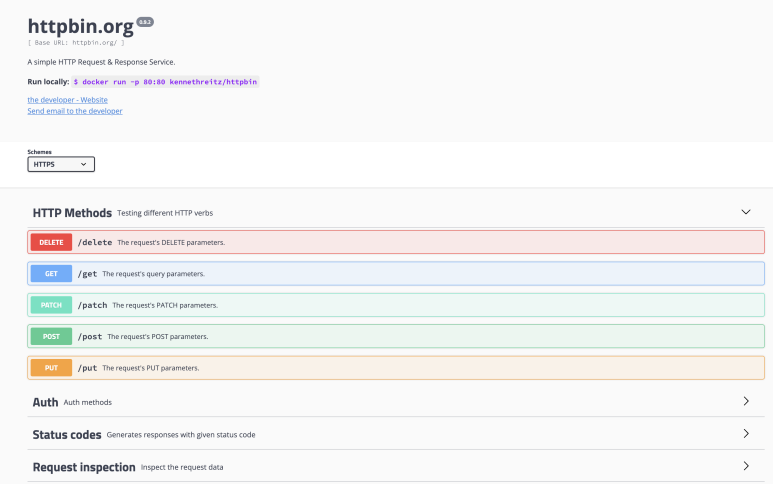Expand the Auth section chevron
Viewport: 773px width, 484px height.
[746, 401]
